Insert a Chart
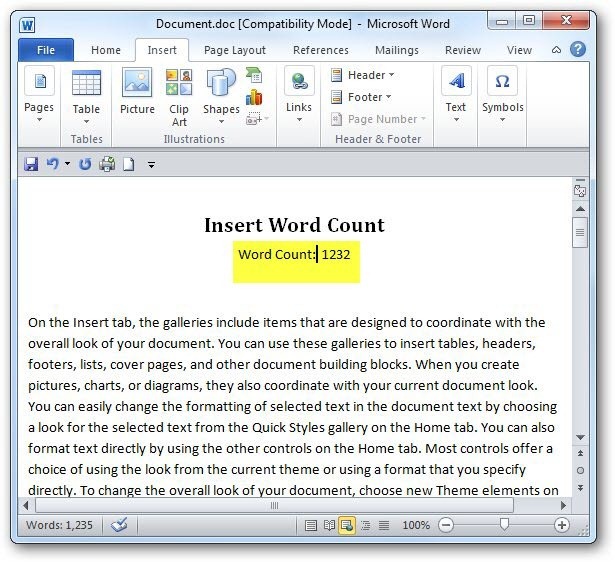The image size is (615, 562). coord(254,97)
